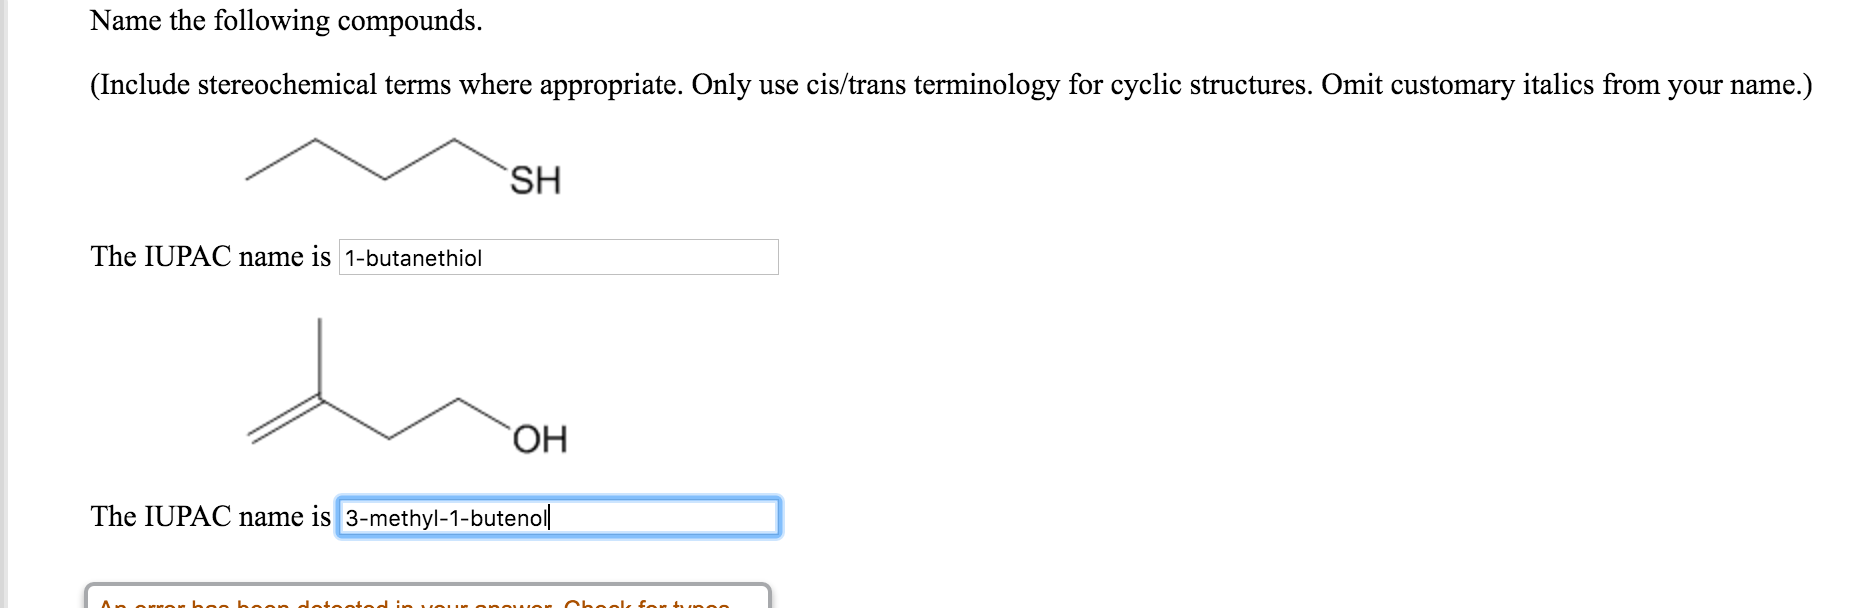The image size is (1872, 608).
Task: Click the first IUPAC name label
Action: tap(210, 257)
